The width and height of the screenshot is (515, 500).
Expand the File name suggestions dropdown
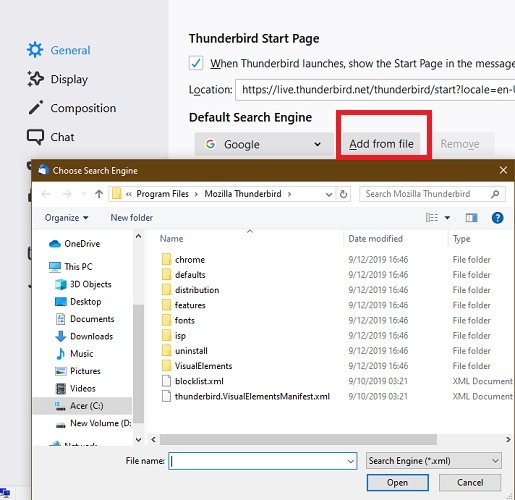(351, 461)
